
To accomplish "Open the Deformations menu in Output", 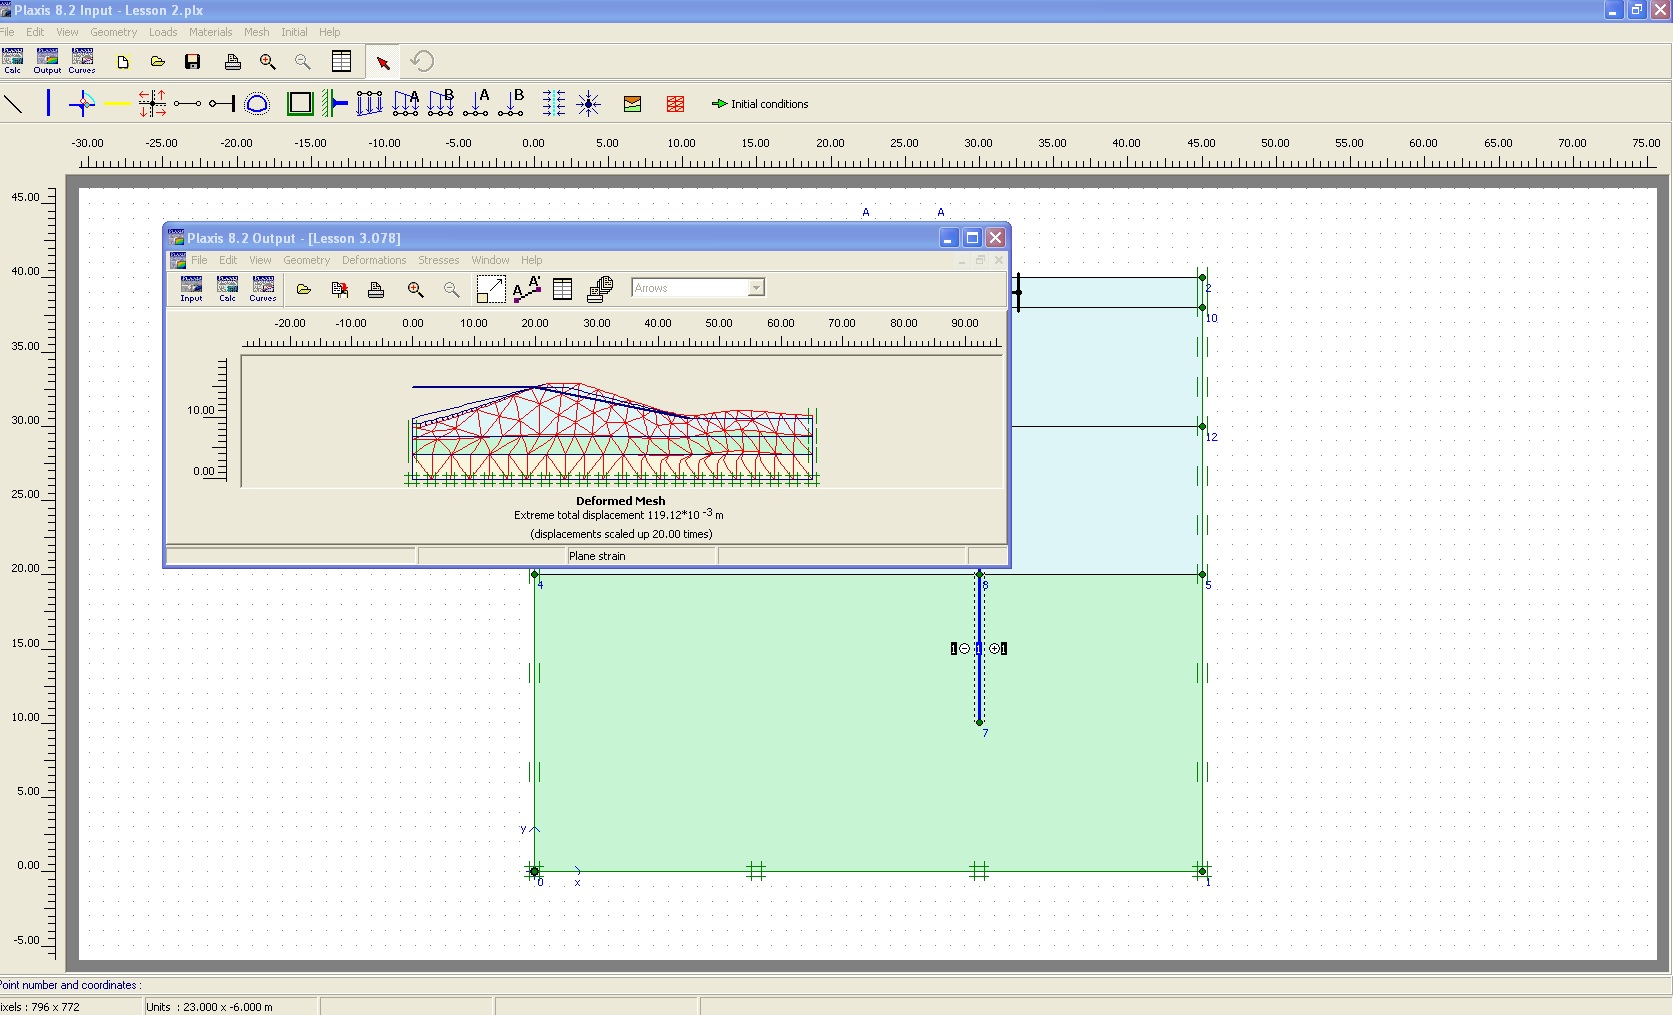I will pos(374,260).
